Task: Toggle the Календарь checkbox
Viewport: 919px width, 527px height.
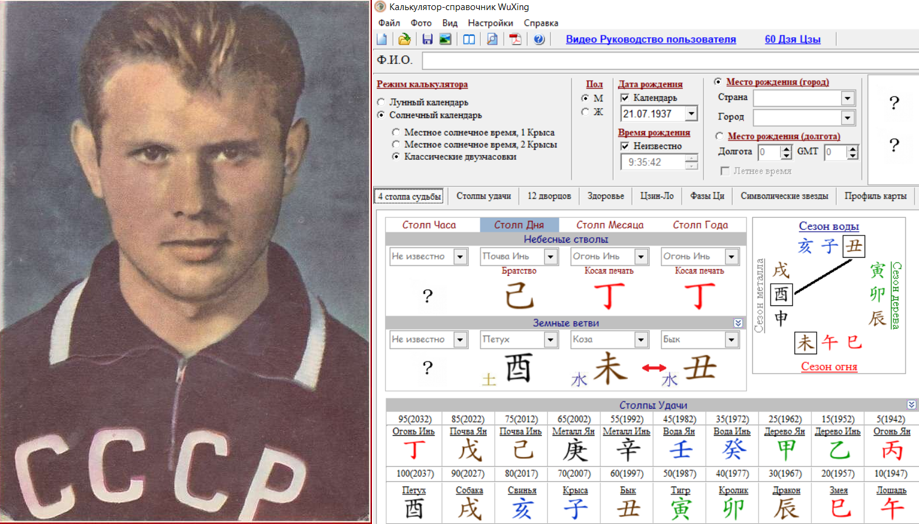Action: (625, 97)
